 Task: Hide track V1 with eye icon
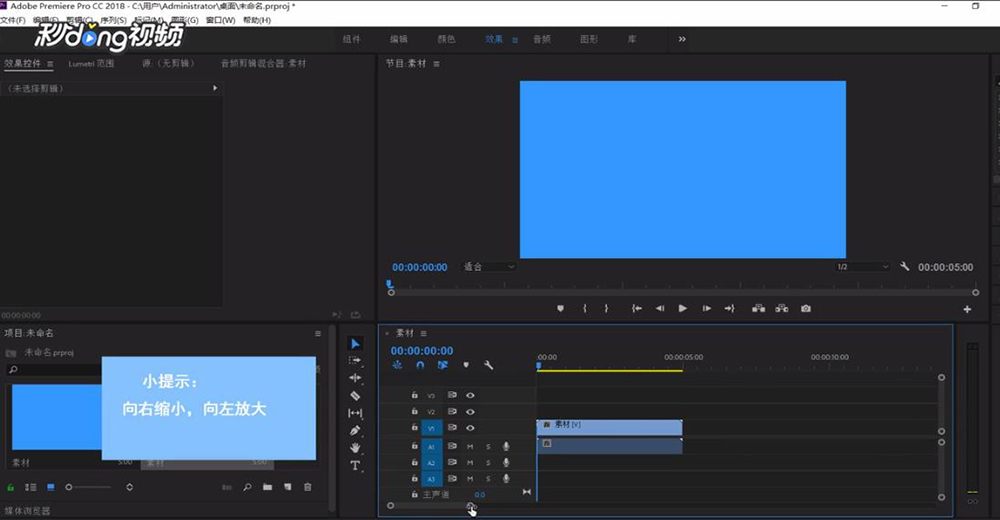470,427
